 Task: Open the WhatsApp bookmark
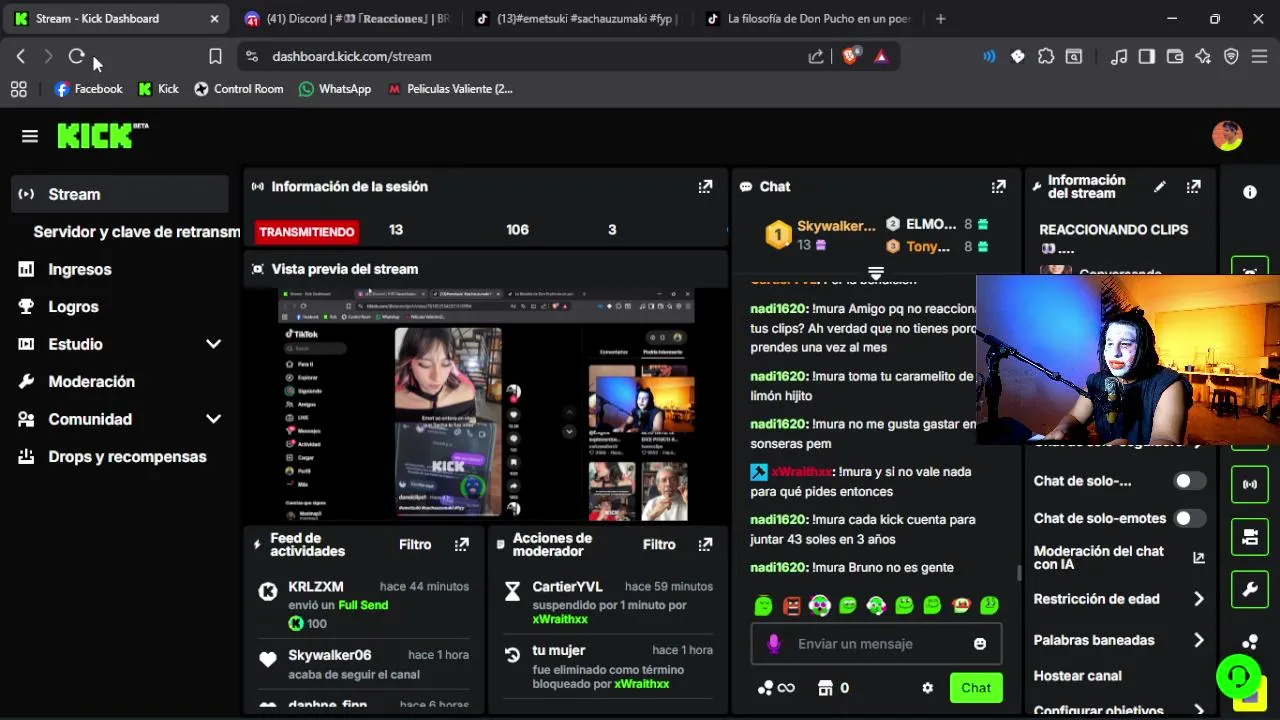tap(335, 89)
